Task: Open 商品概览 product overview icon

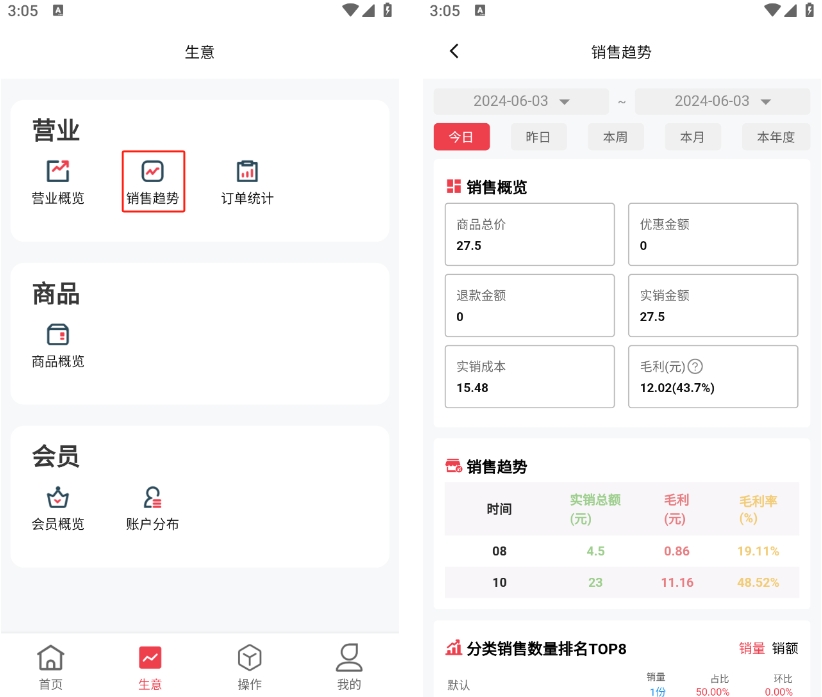Action: point(58,345)
